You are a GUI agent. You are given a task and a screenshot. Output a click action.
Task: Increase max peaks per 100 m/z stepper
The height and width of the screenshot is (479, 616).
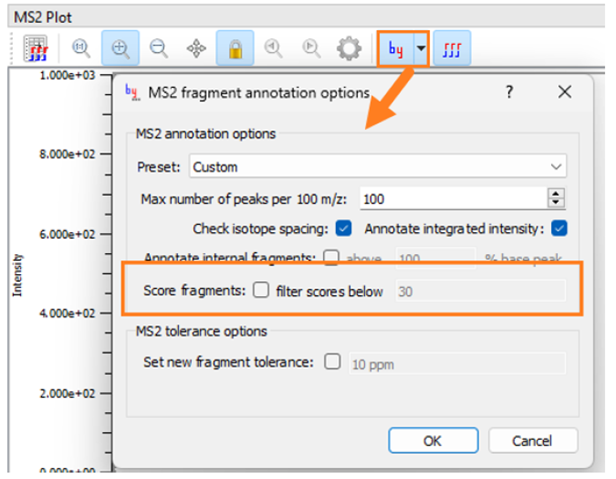557,193
